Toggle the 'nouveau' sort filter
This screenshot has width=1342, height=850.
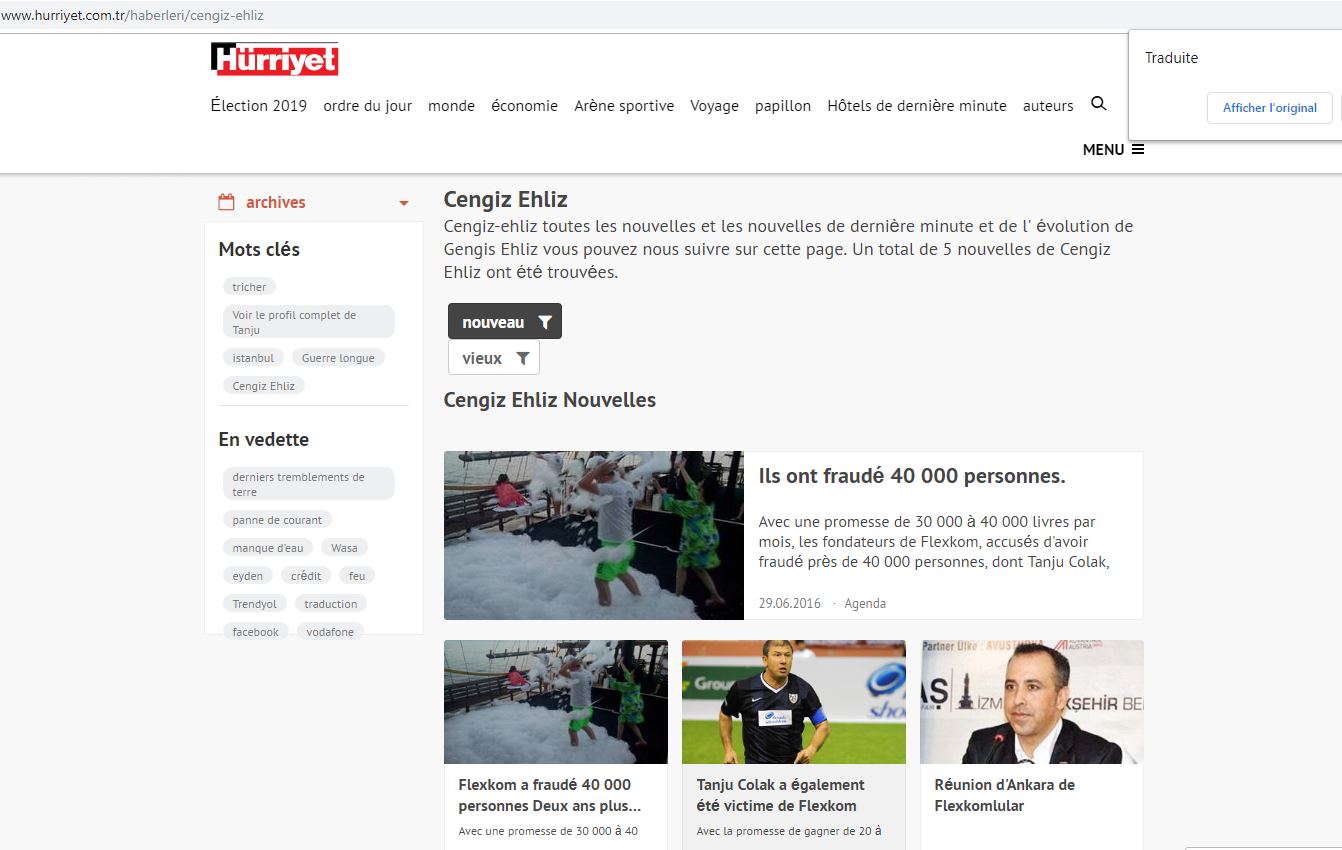point(504,322)
